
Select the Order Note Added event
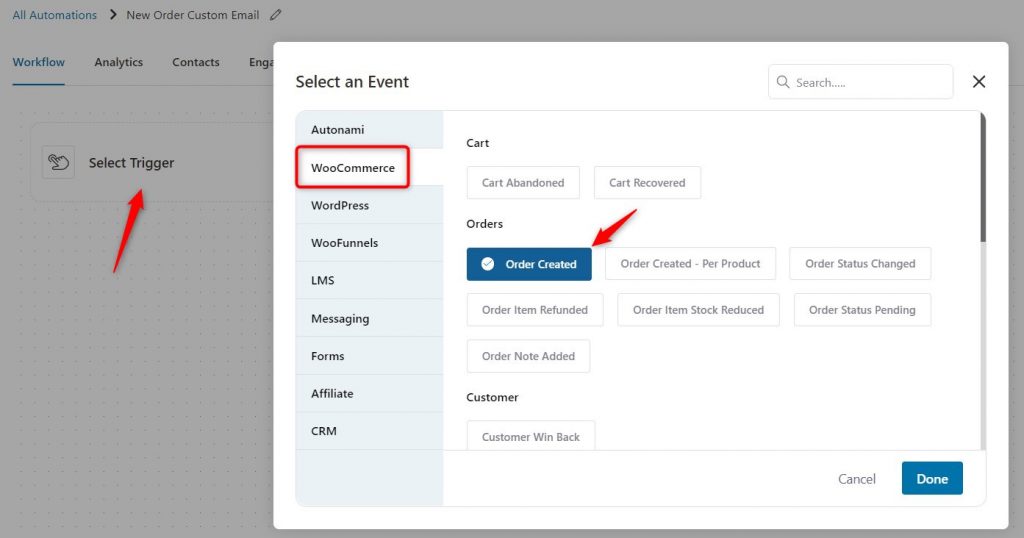point(528,356)
